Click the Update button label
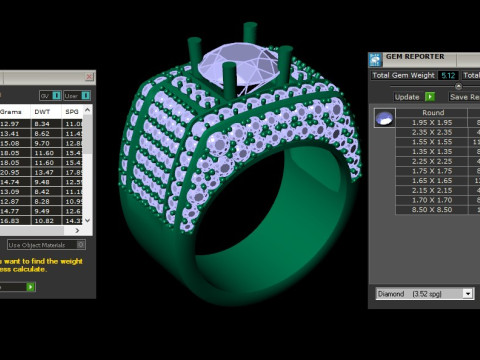This screenshot has width=480, height=360. coord(407,97)
